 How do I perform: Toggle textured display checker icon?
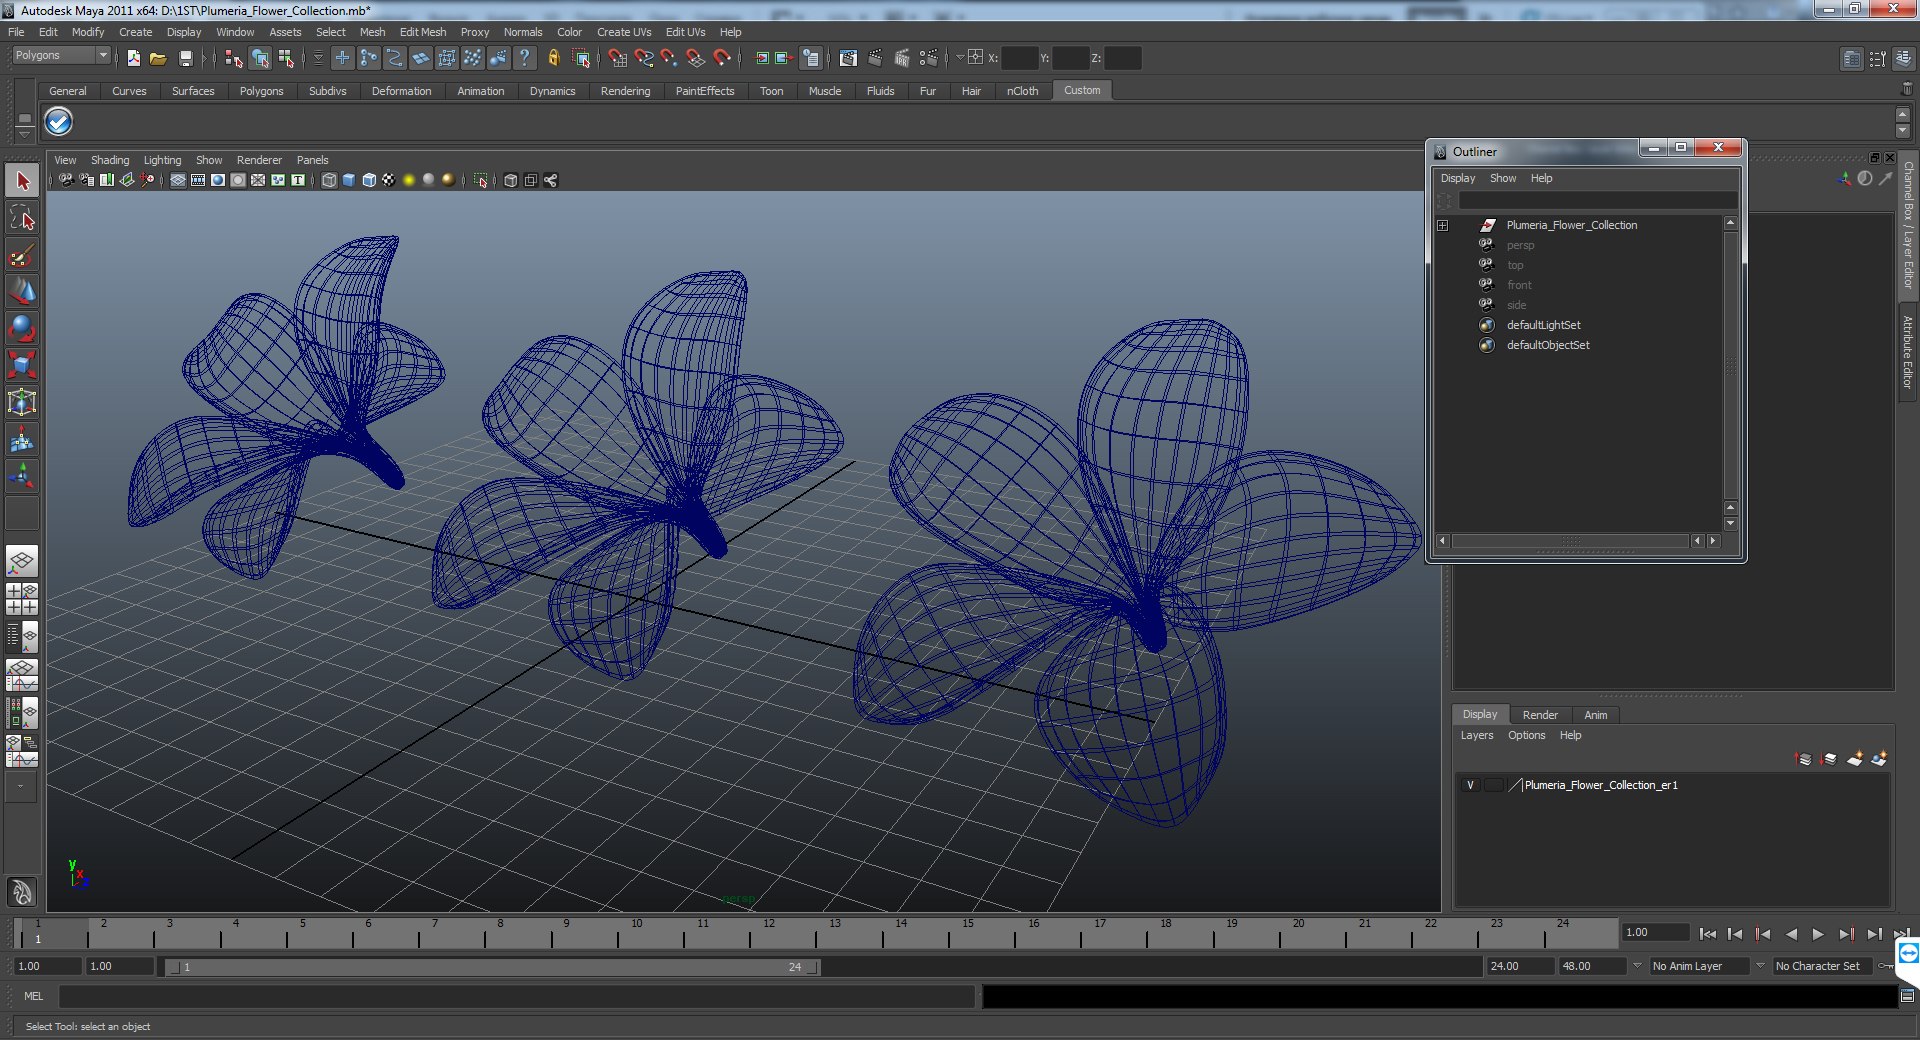(x=389, y=180)
